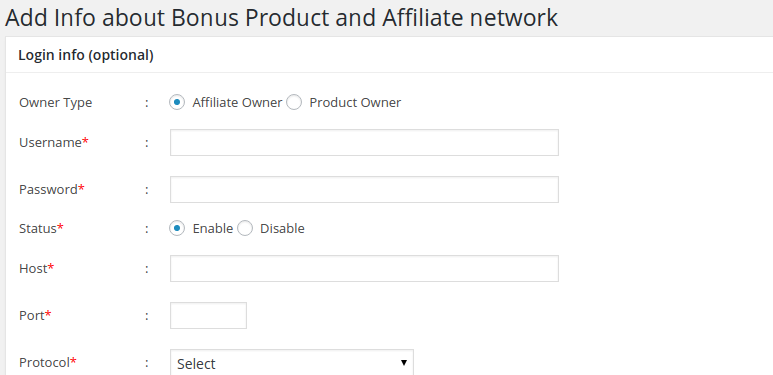Open the Protocol Select combo box

click(292, 363)
